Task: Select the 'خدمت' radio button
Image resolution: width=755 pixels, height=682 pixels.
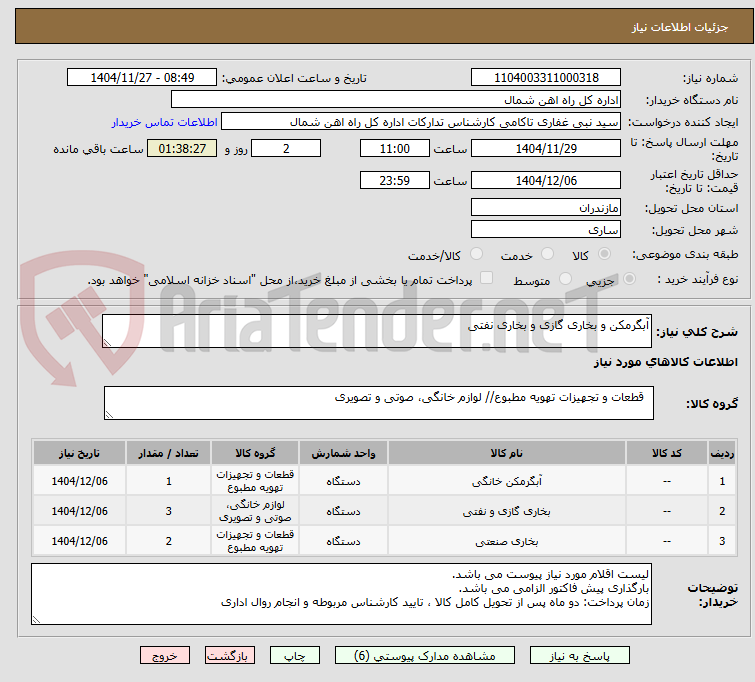Action: pos(547,254)
